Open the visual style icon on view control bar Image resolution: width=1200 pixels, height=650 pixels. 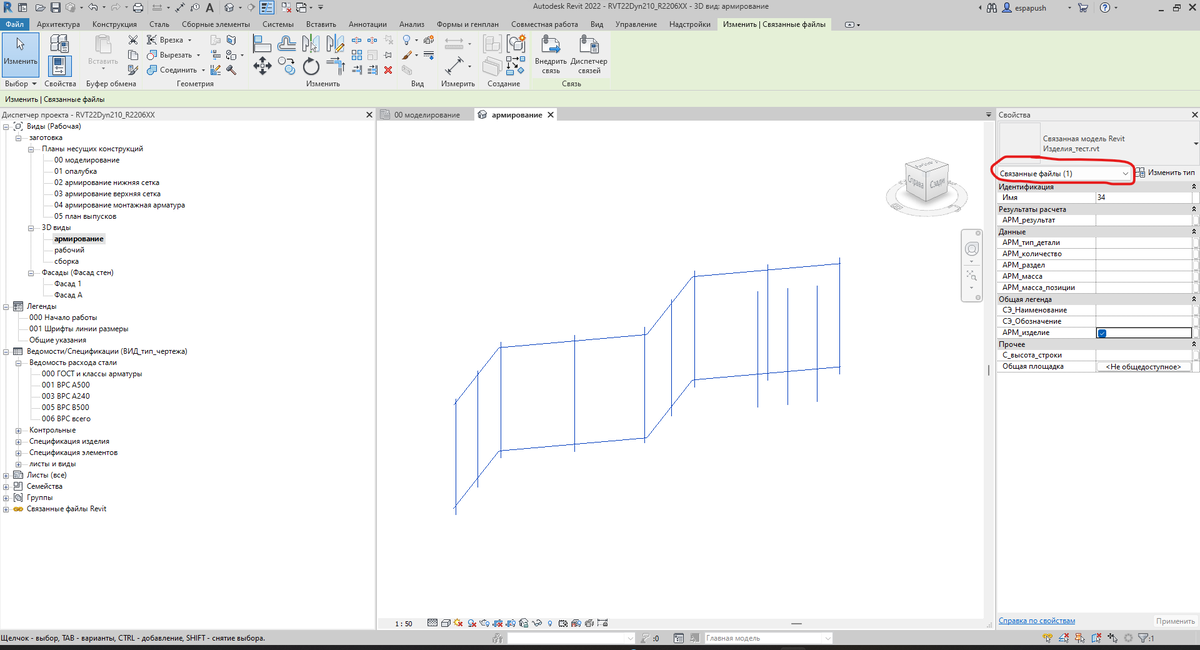coord(446,622)
